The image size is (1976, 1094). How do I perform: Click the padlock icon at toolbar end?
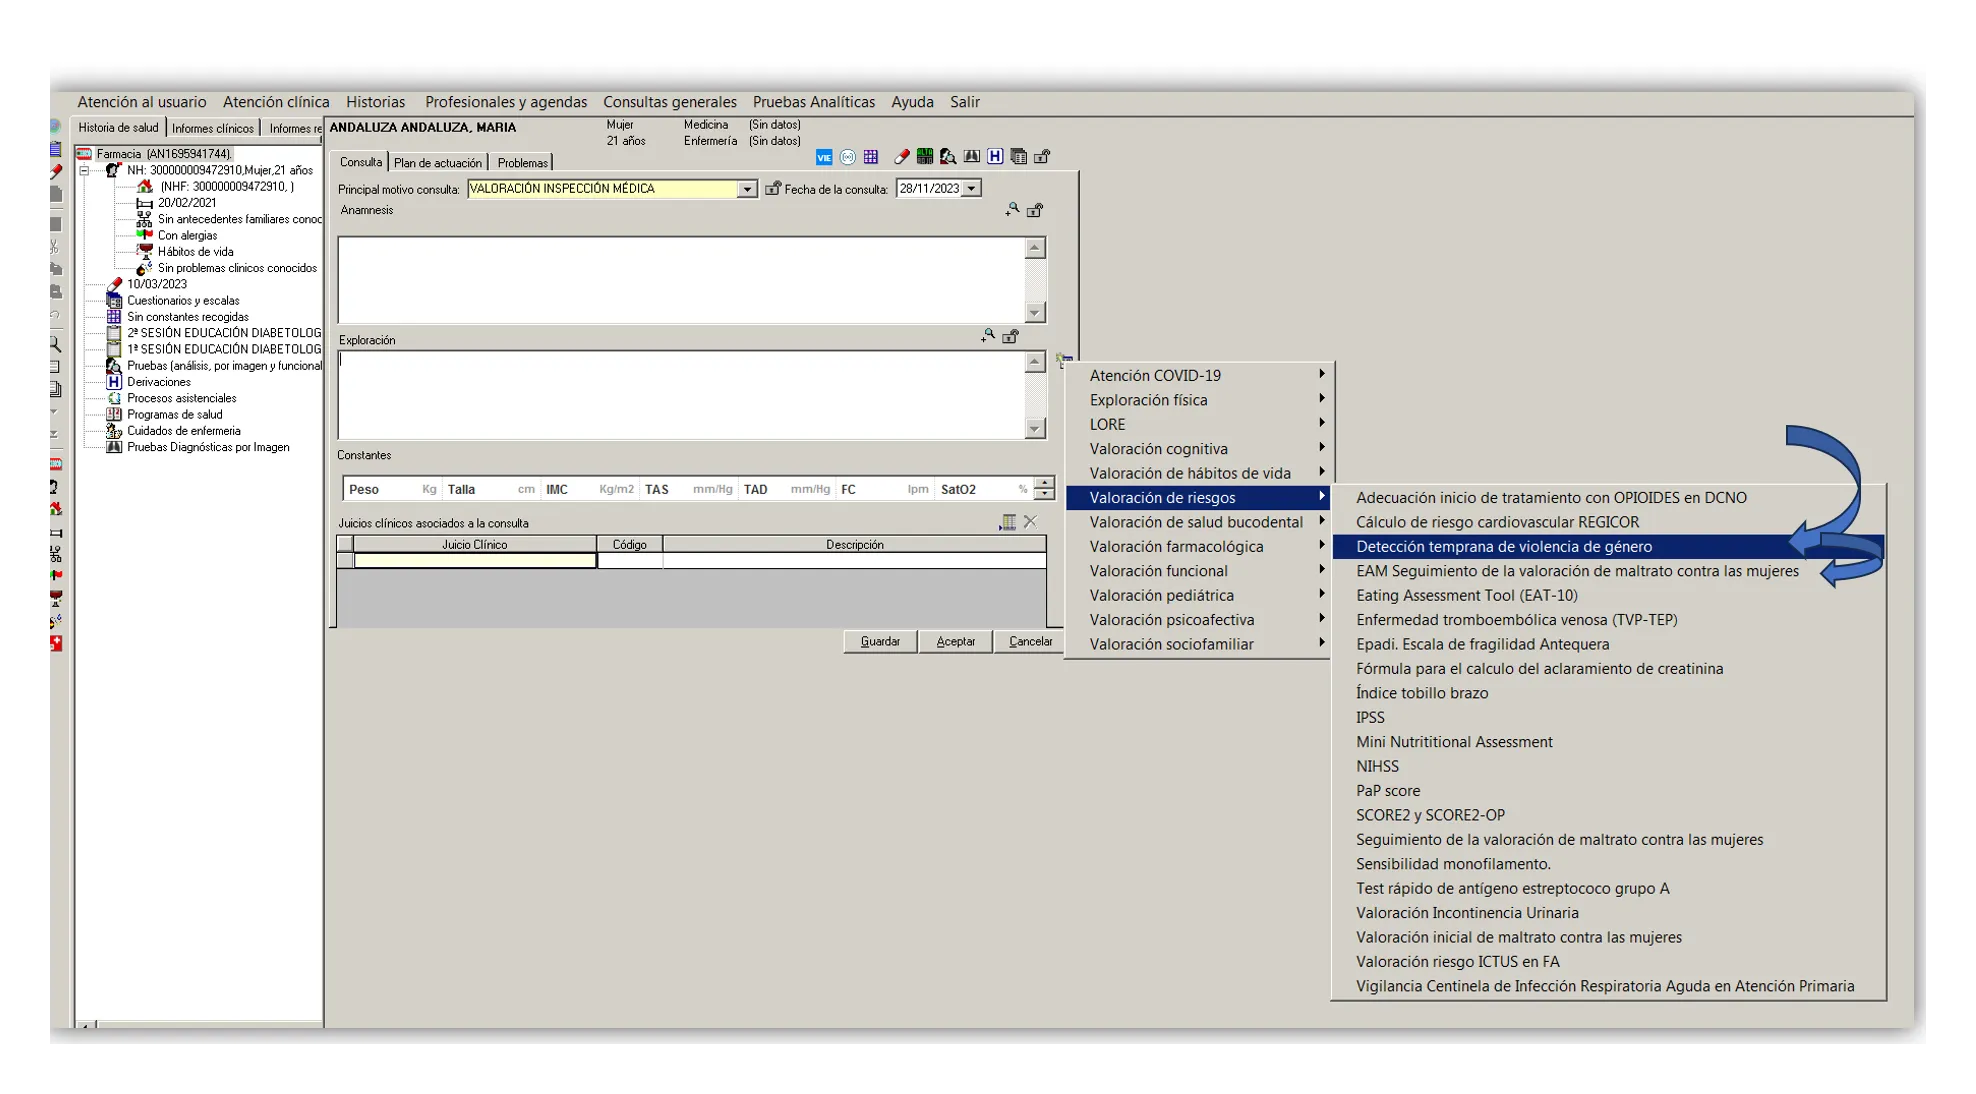pos(1042,157)
